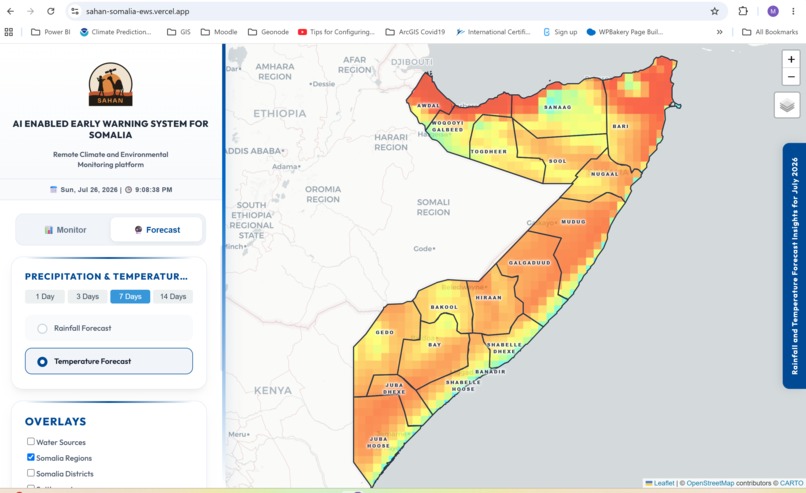Image resolution: width=806 pixels, height=493 pixels.
Task: Open the purple profile avatar
Action: click(773, 11)
